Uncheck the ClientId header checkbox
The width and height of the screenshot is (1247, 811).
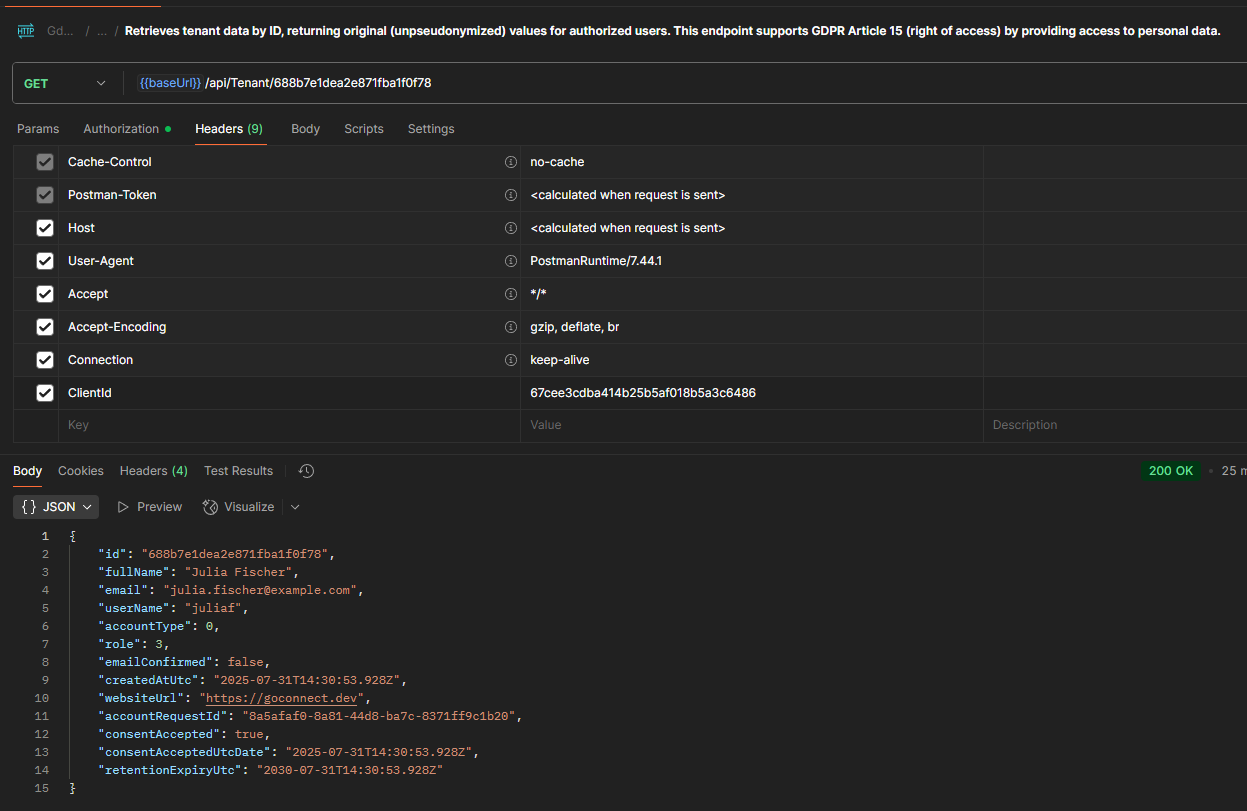[x=45, y=393]
